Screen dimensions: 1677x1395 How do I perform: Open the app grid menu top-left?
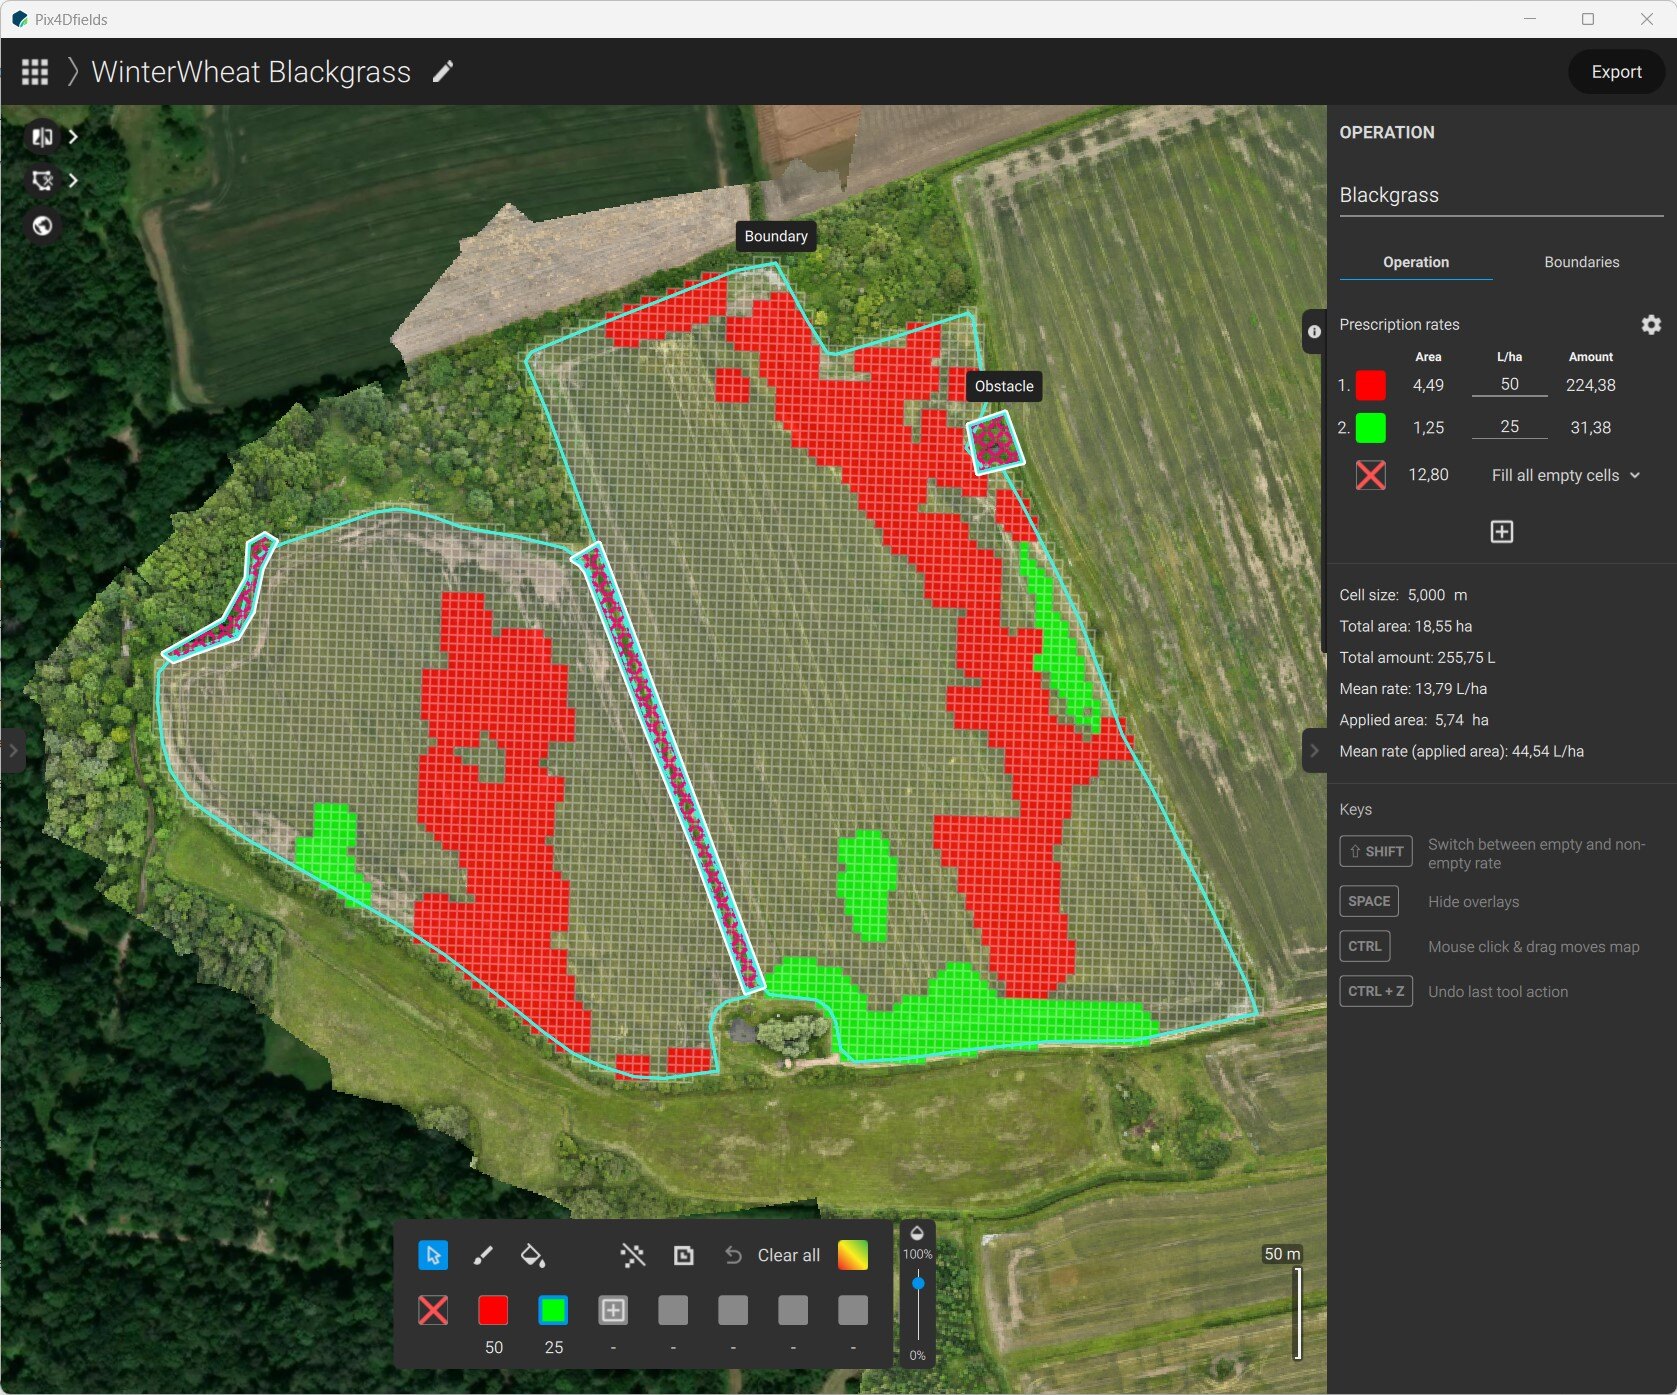coord(34,71)
